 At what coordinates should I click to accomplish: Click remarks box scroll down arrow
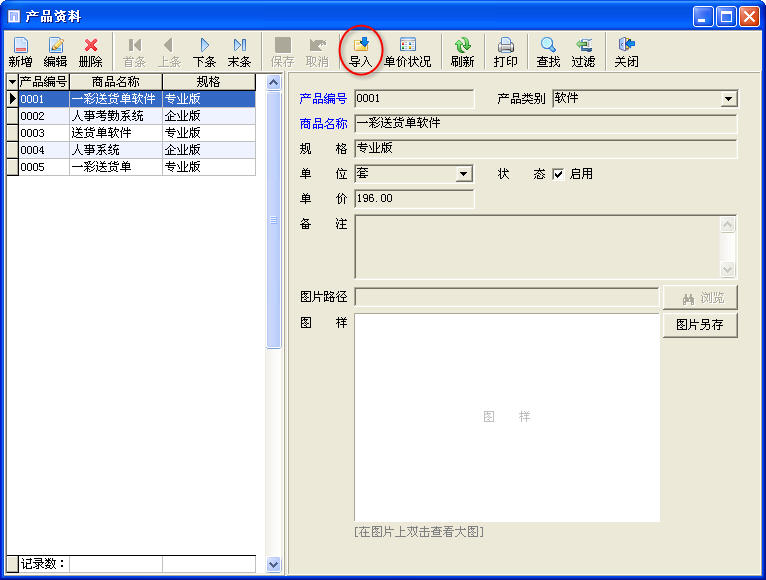pyautogui.click(x=728, y=269)
